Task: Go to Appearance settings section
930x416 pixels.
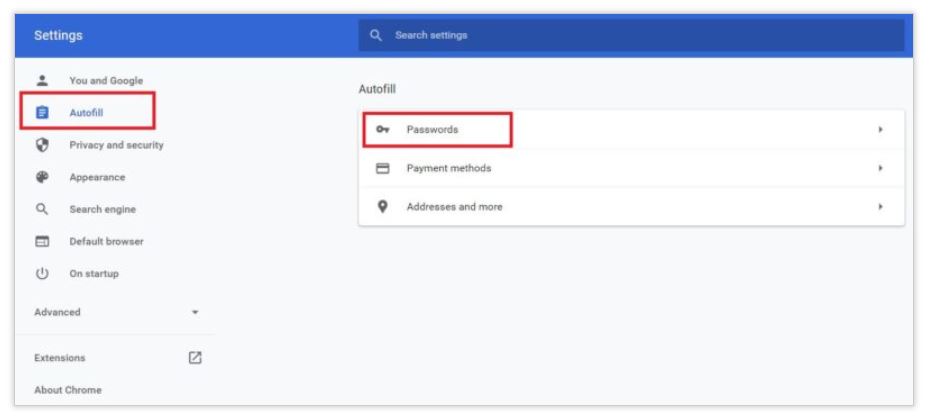Action: [97, 177]
